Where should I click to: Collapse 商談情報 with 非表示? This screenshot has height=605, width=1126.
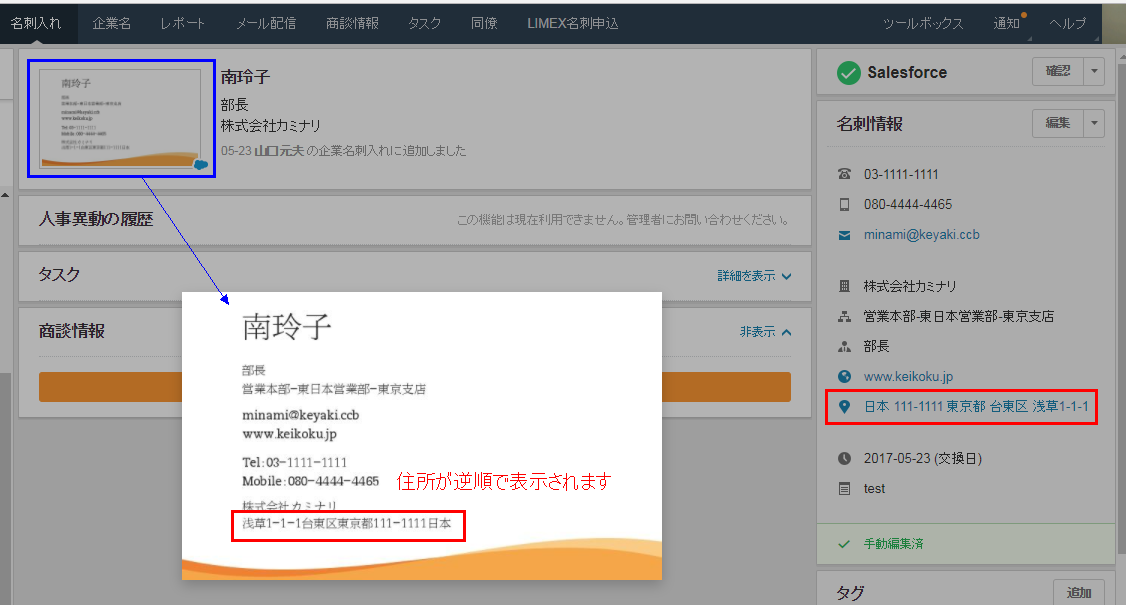pyautogui.click(x=766, y=332)
